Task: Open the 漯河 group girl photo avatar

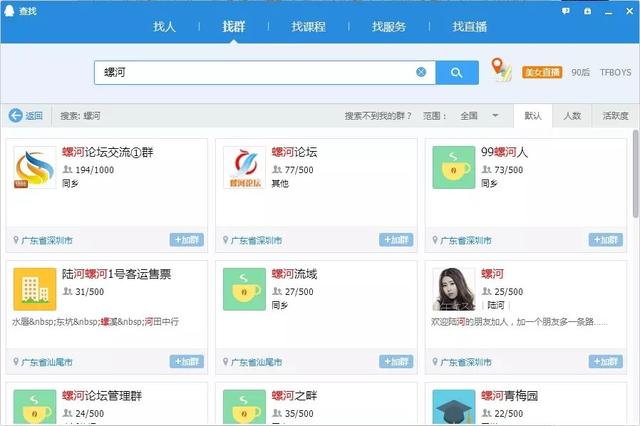Action: pos(454,289)
